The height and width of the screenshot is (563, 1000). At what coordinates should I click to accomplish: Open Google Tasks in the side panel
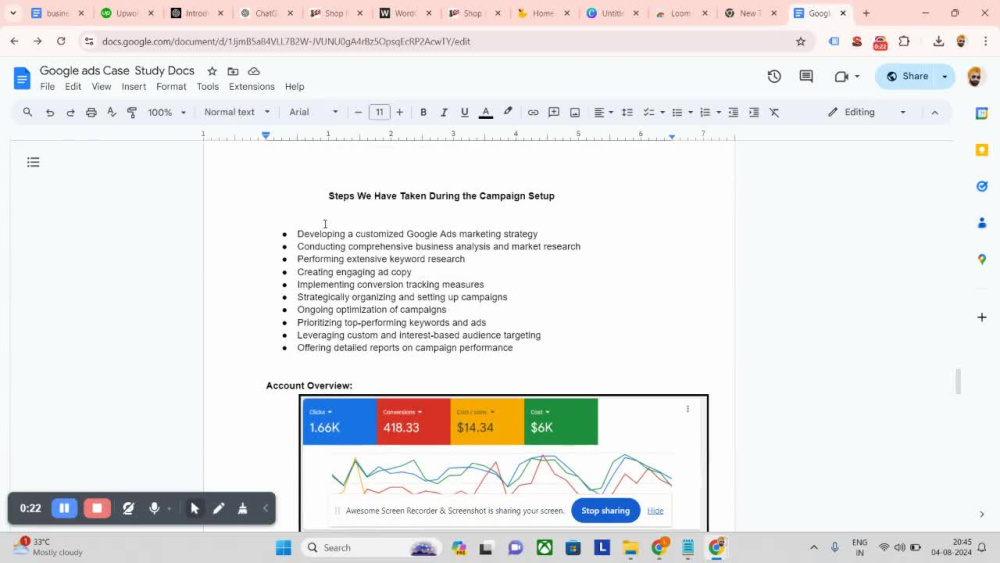click(982, 186)
